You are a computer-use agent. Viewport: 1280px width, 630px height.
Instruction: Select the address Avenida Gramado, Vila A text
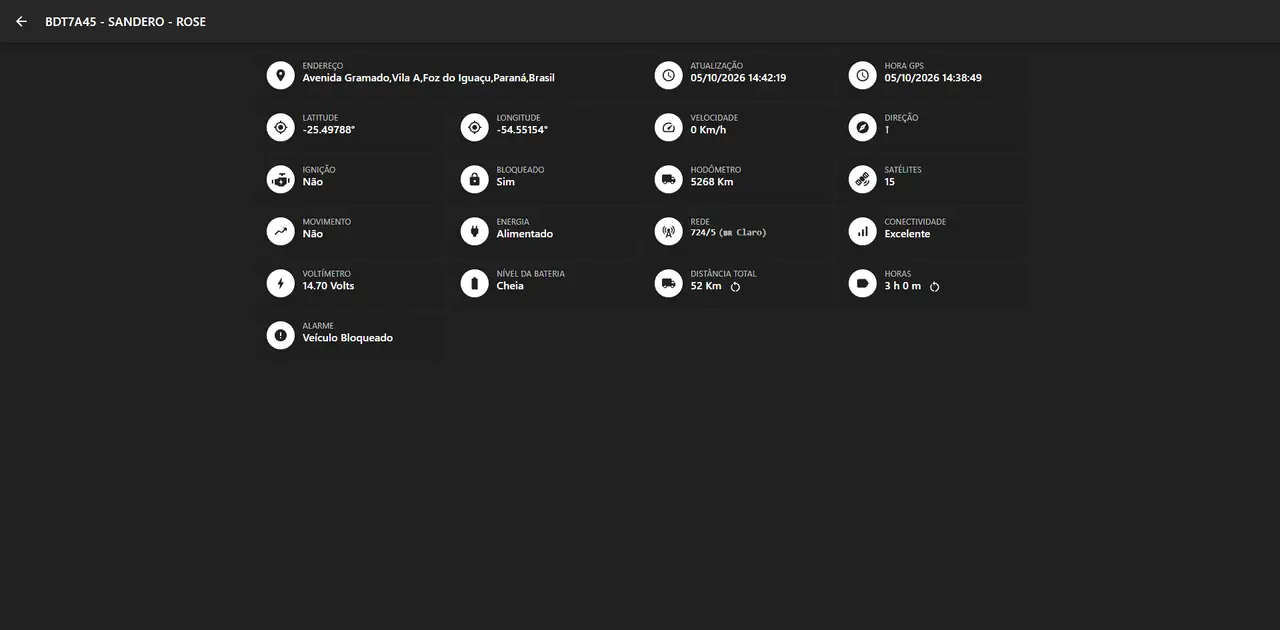click(428, 78)
